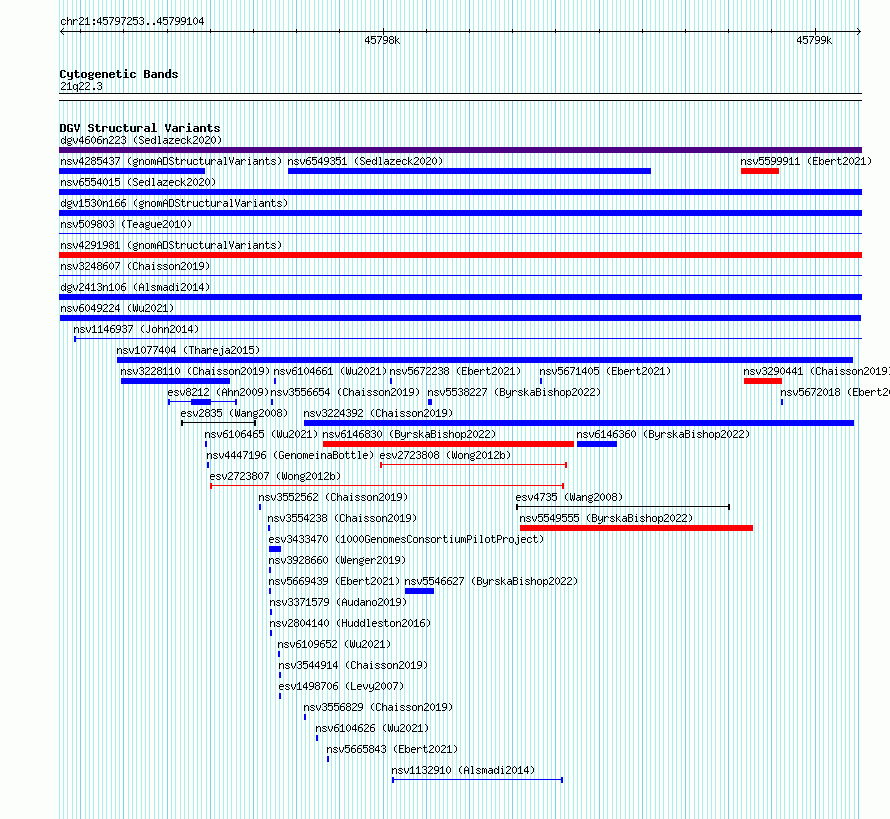Click the blue nsv1132910 interval line
Screen dimensions: 890x819
coord(477,780)
